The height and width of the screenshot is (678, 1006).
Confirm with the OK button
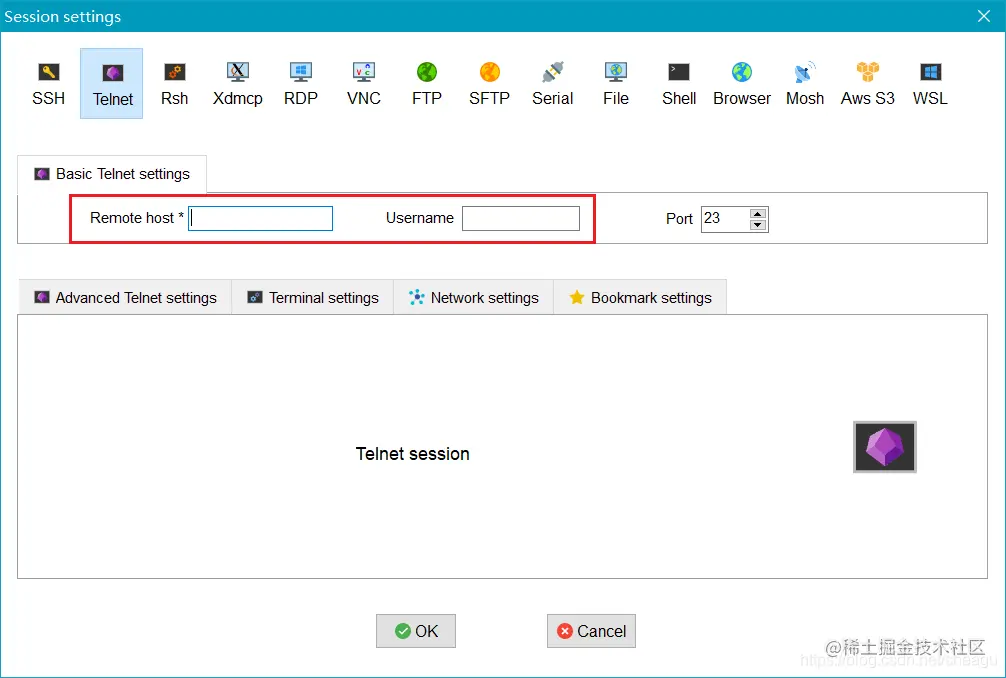(416, 631)
